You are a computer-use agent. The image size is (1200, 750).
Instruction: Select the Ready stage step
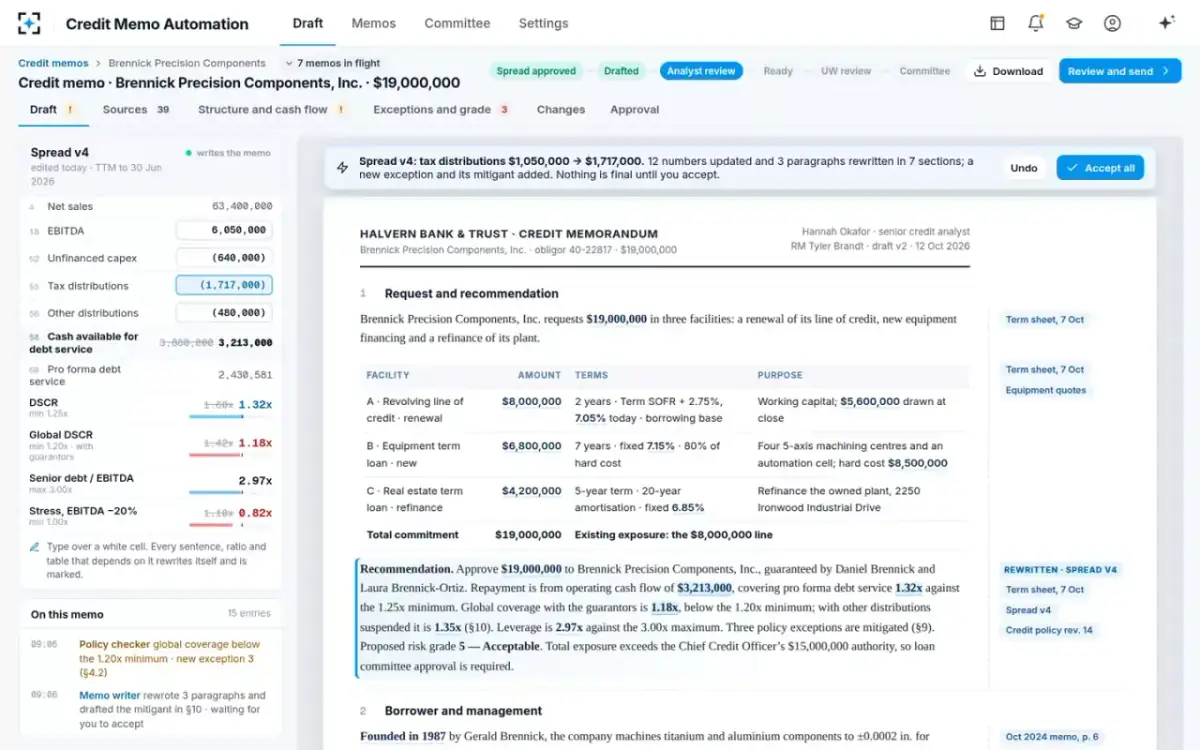(x=778, y=71)
